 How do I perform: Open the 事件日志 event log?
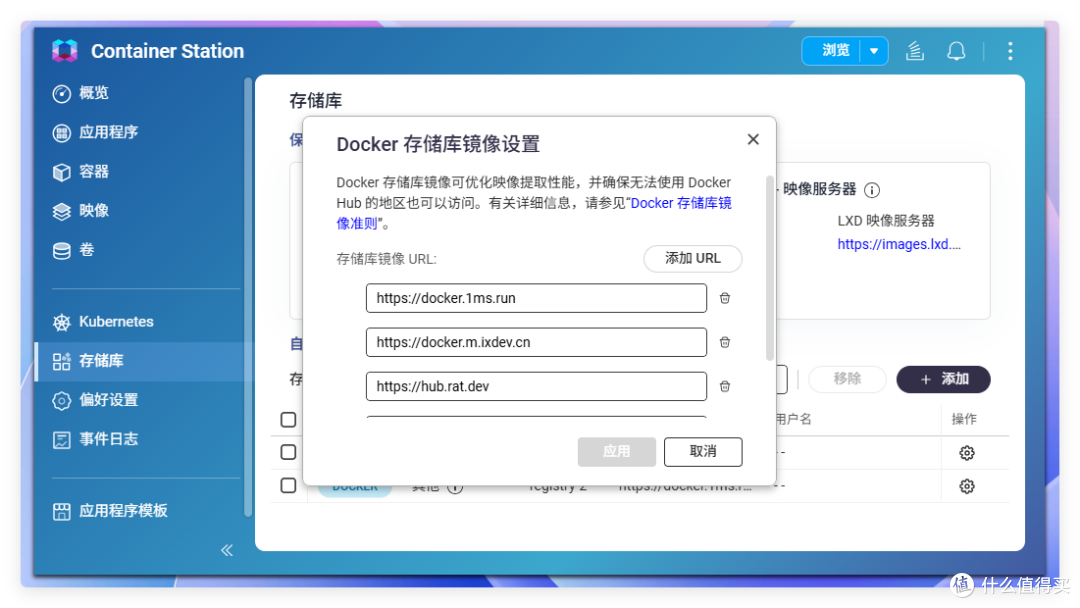point(95,439)
